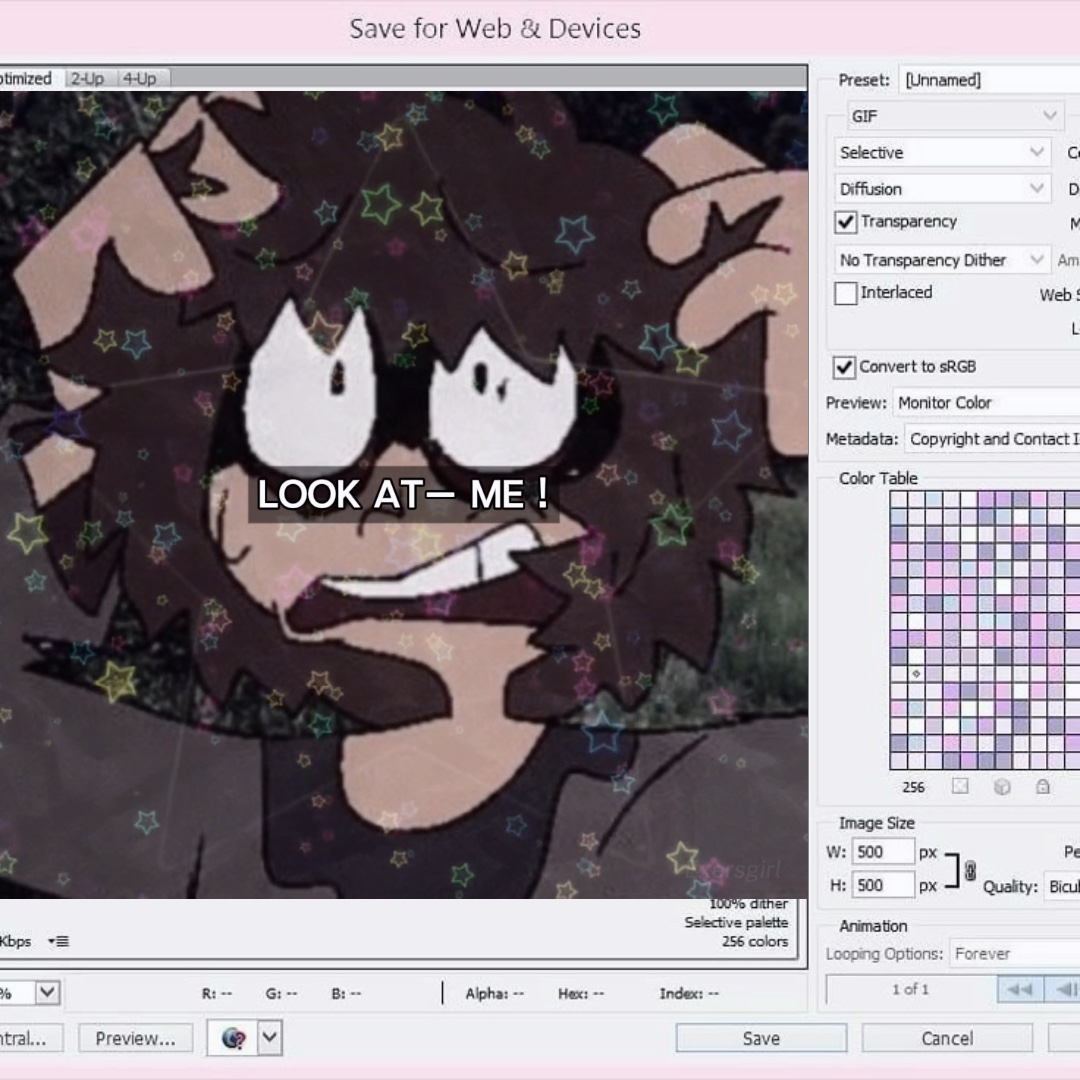Click the 'Index: --' readout
Image resolution: width=1080 pixels, height=1080 pixels.
[x=689, y=993]
